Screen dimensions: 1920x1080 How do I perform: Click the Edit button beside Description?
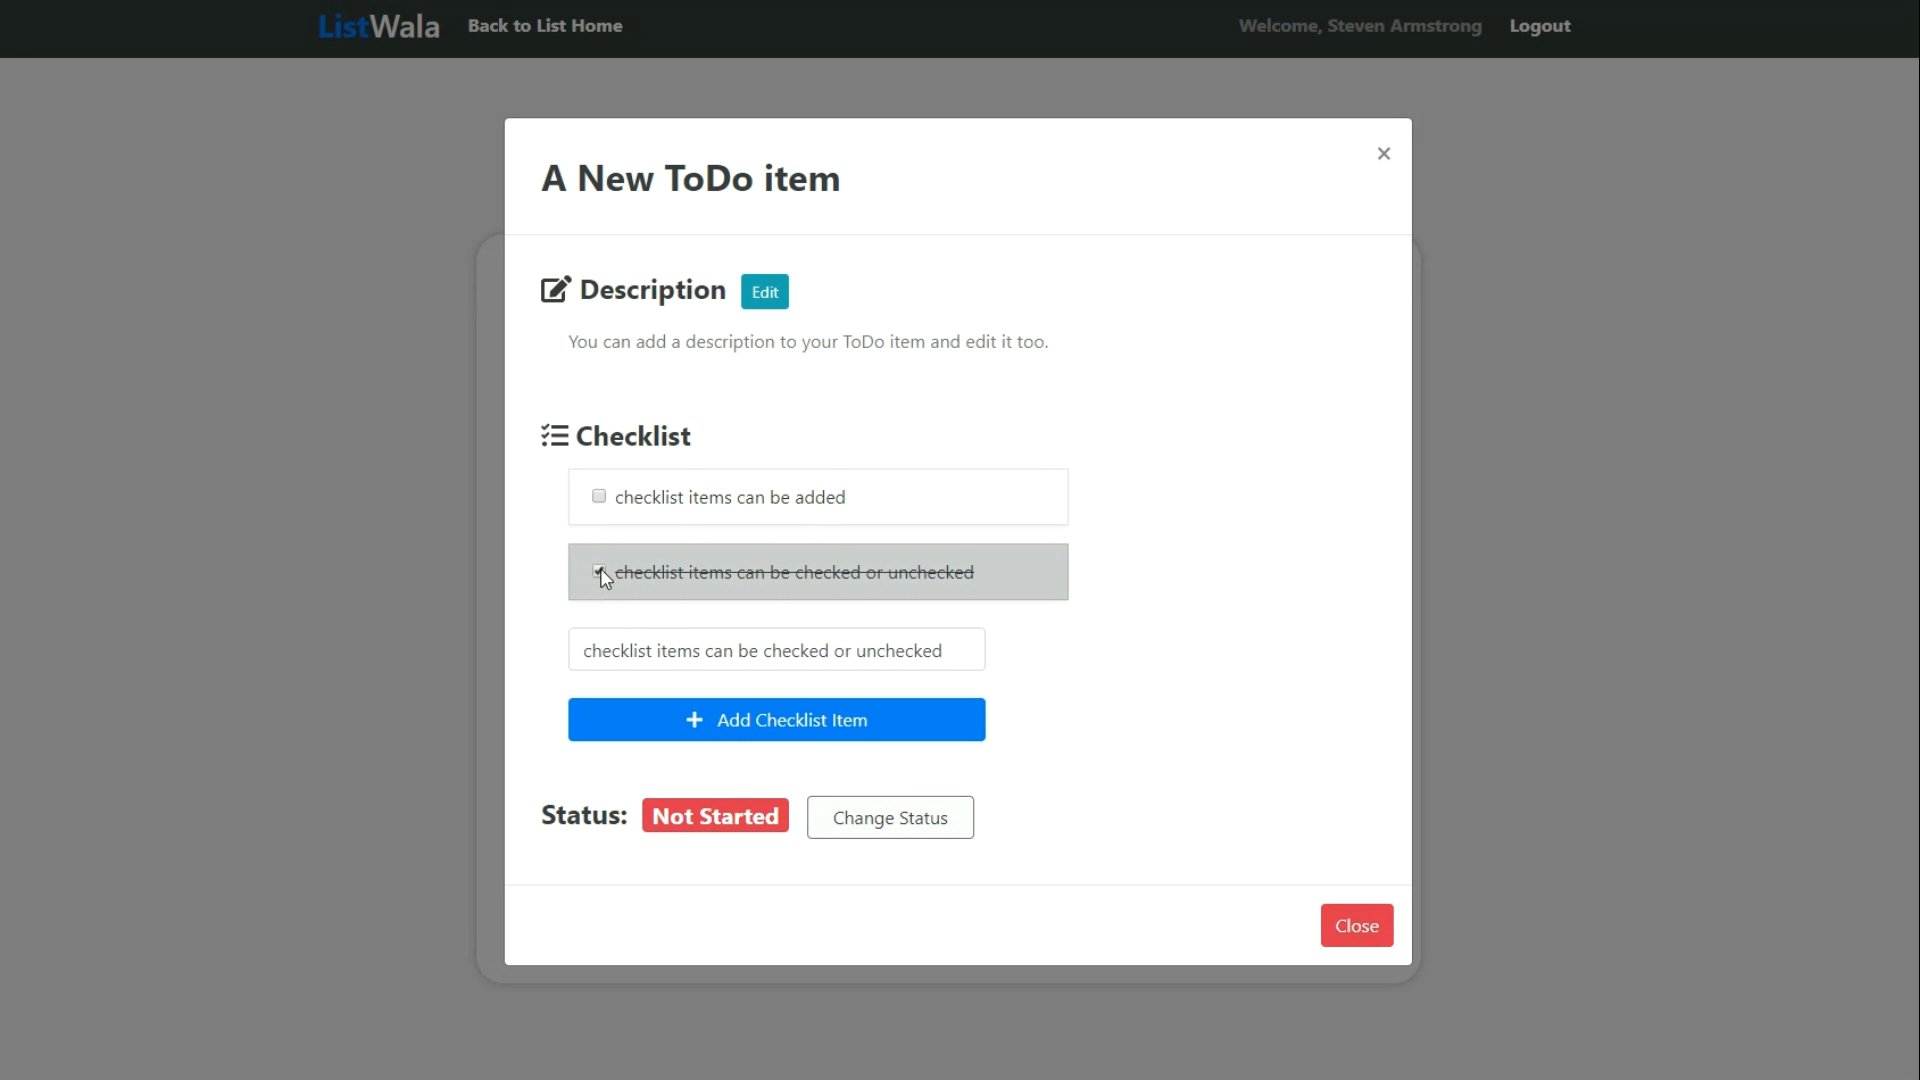point(764,292)
